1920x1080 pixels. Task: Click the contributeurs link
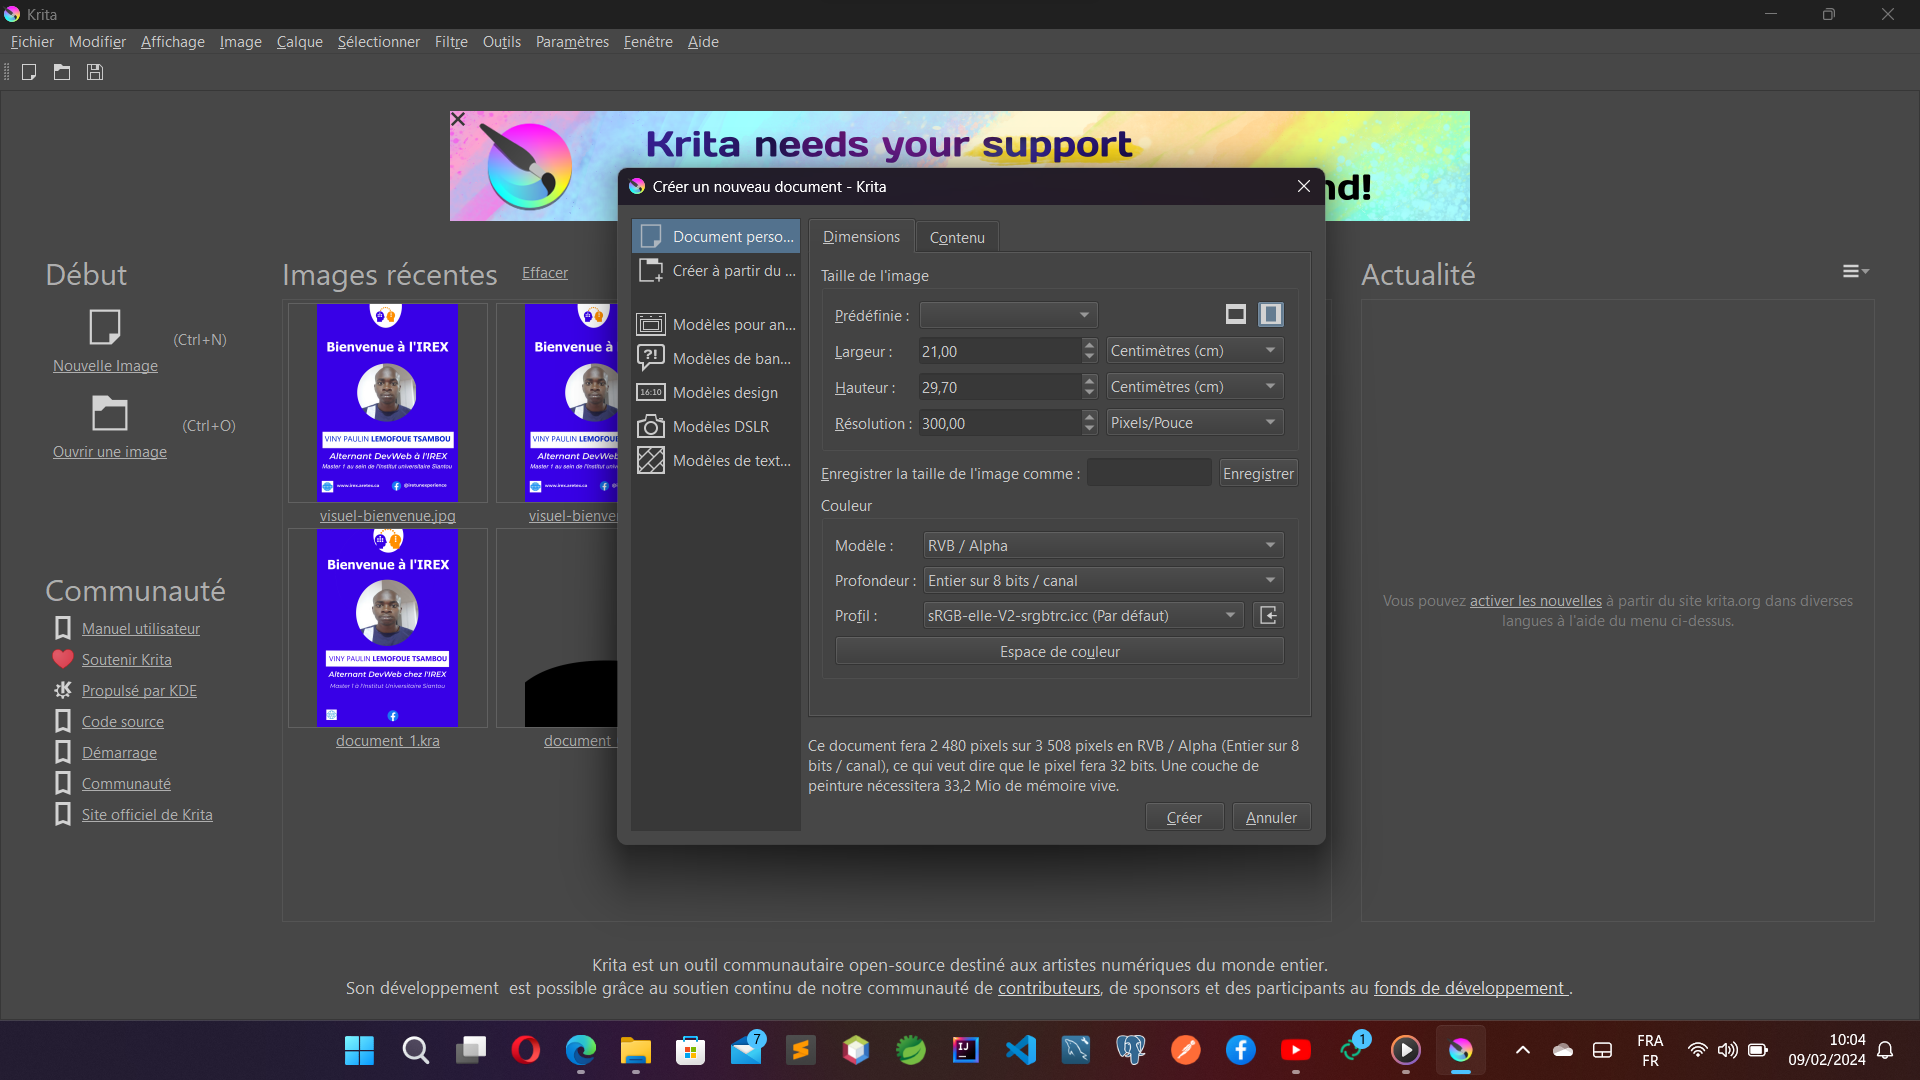click(1048, 988)
